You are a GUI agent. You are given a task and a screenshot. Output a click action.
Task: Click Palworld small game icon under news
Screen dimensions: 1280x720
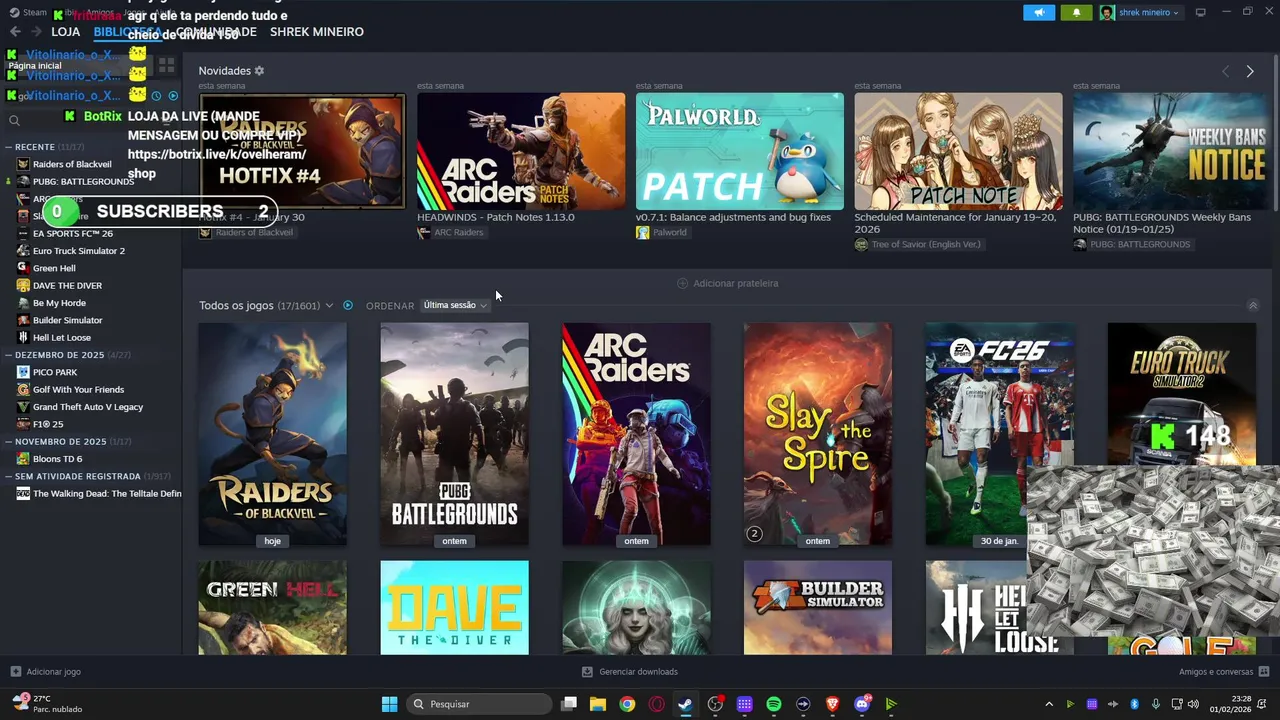pos(642,232)
